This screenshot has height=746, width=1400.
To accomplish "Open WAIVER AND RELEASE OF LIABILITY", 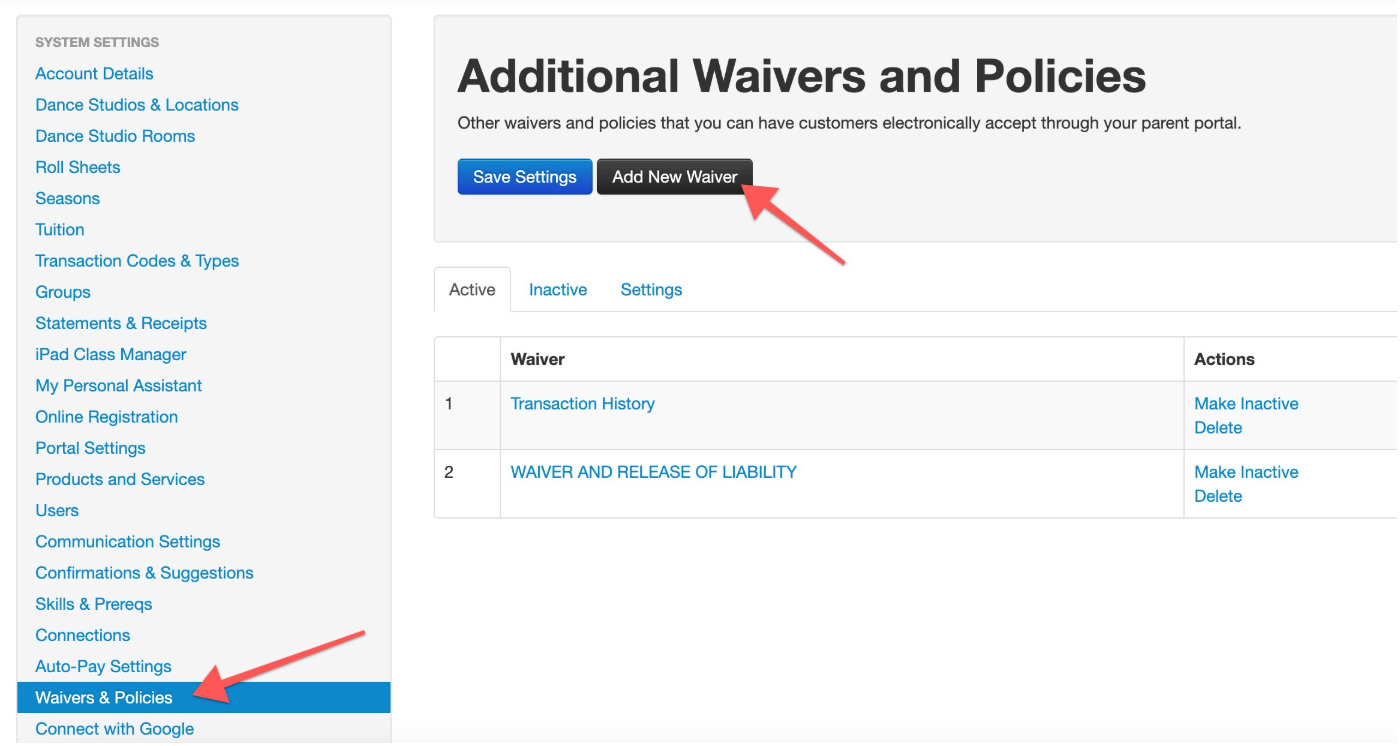I will click(654, 472).
